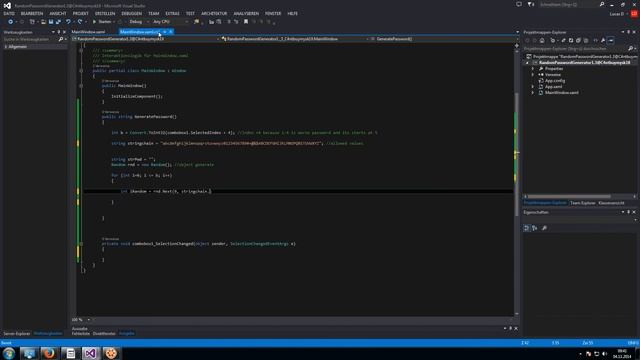This screenshot has width=640, height=360.
Task: Expand the Verweise node in explorer
Action: point(533,75)
